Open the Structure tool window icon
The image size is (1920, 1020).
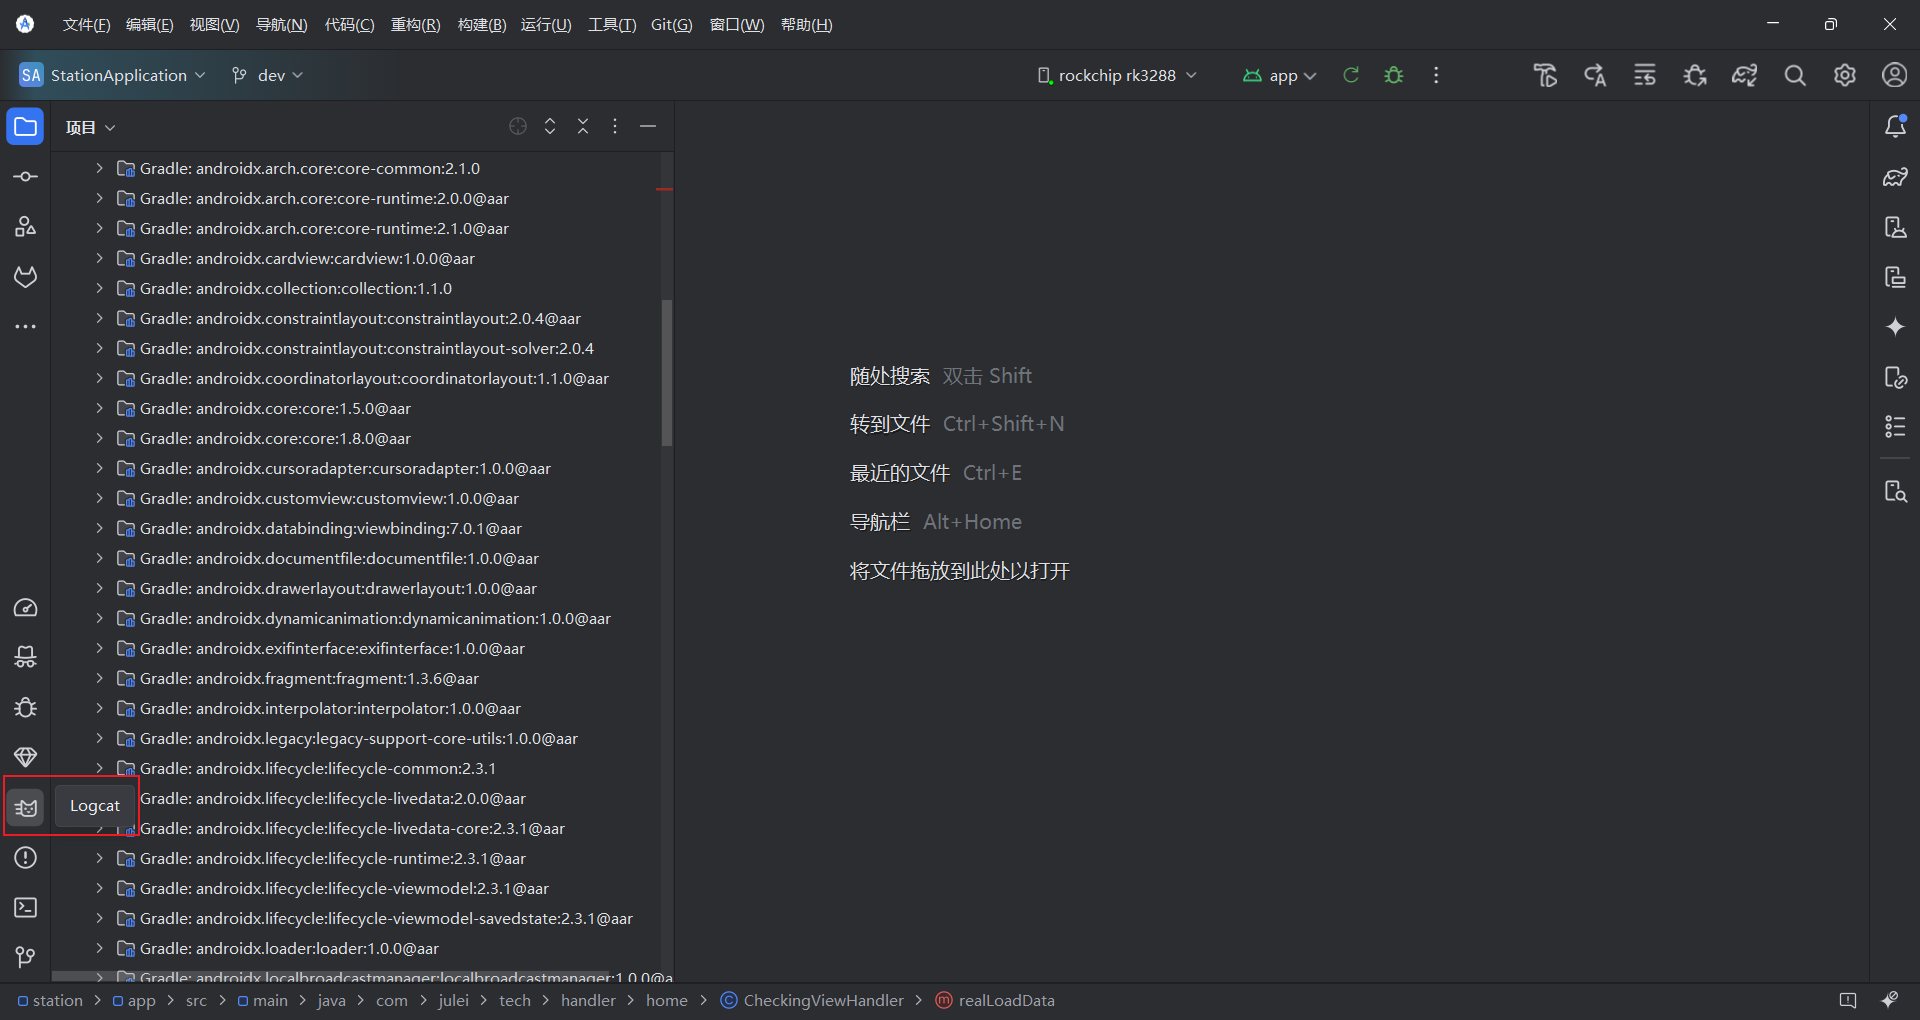(x=26, y=227)
